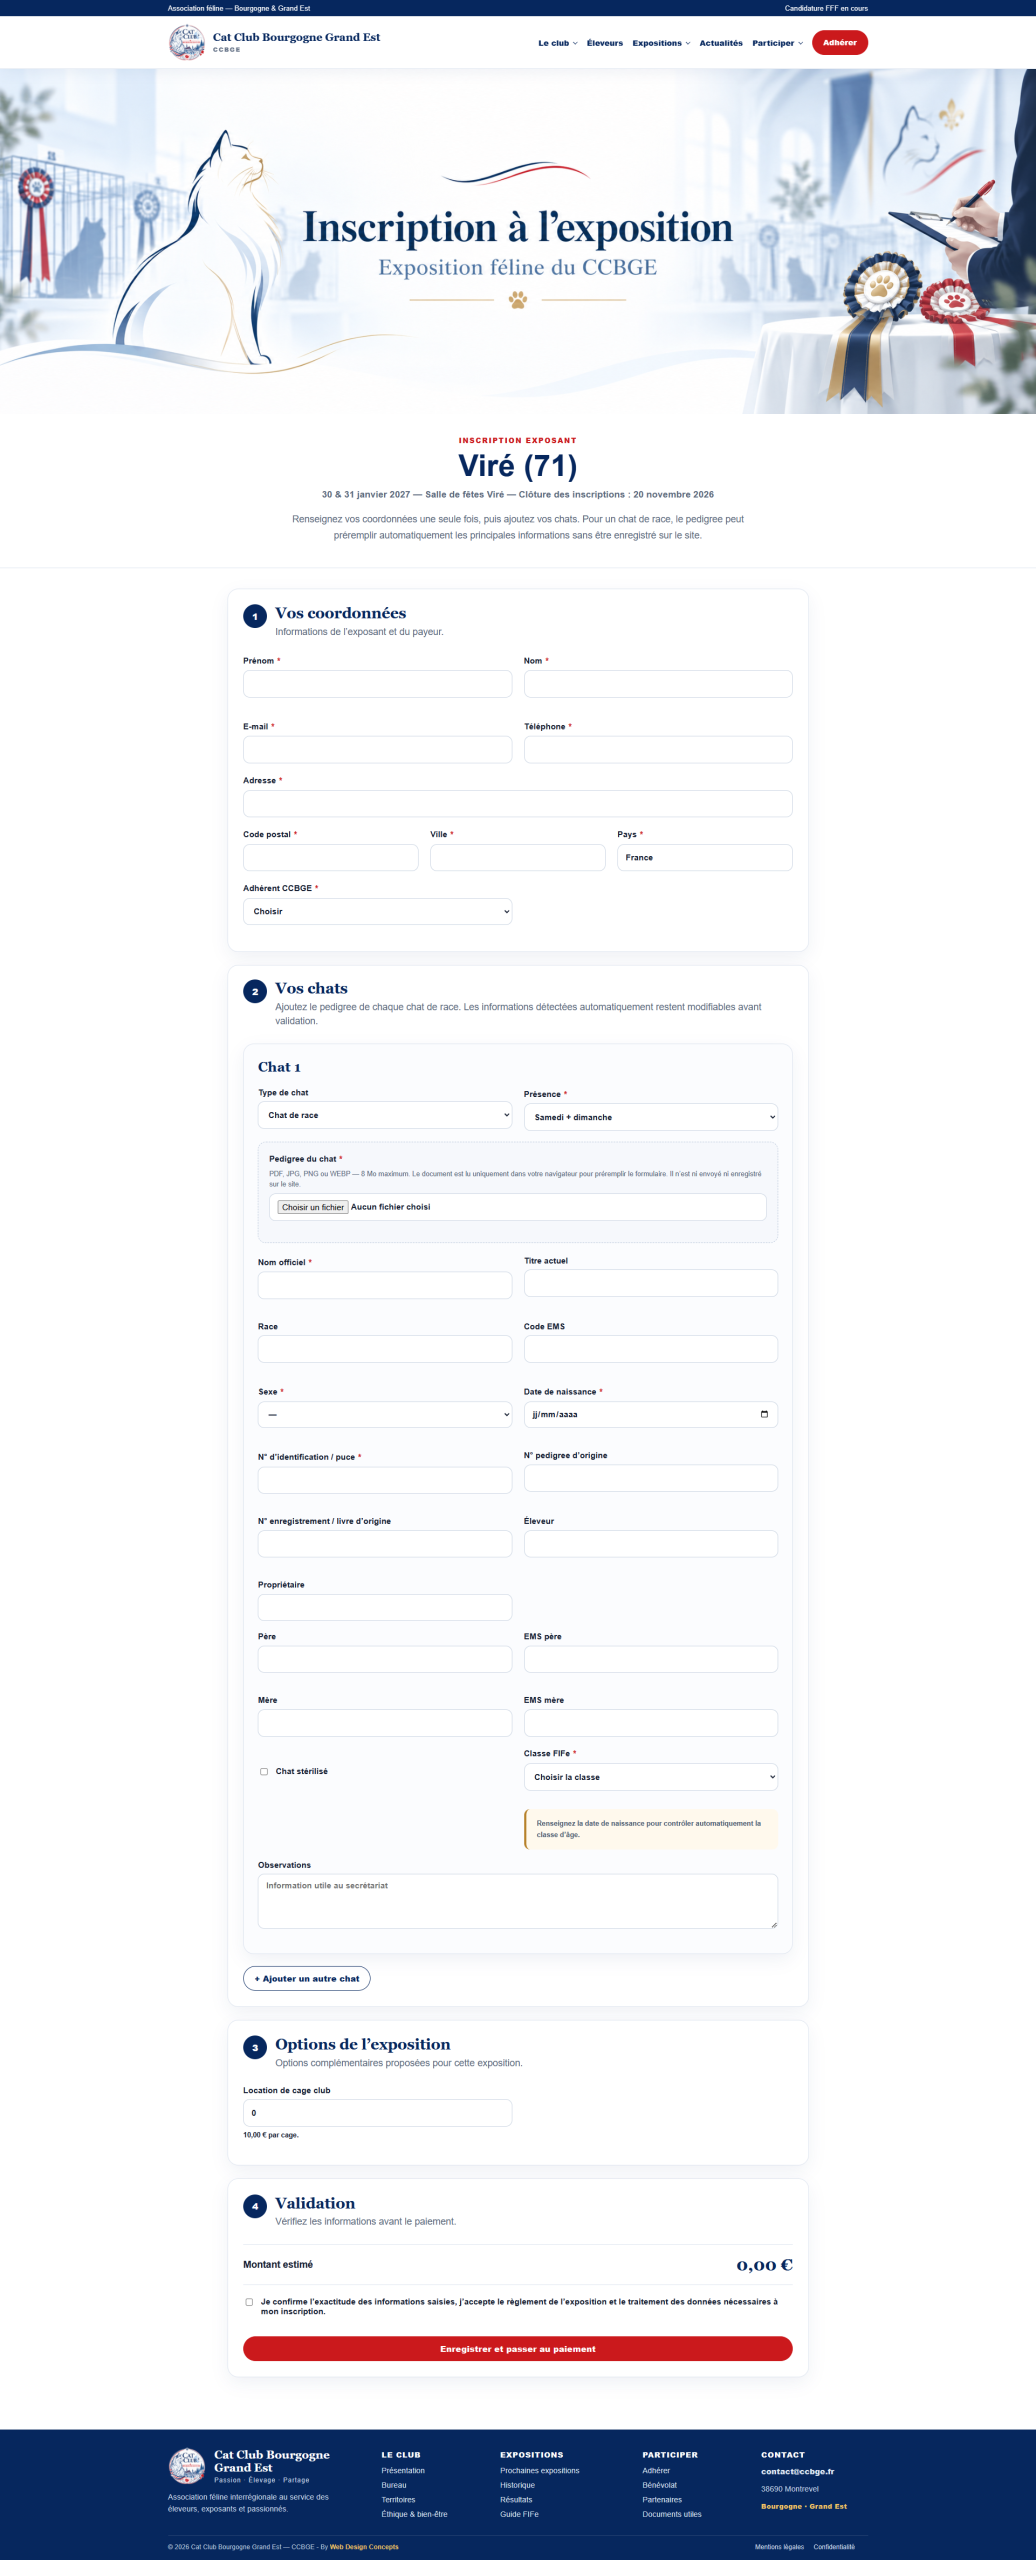The image size is (1036, 2560).
Task: Click the paw print icon under the title
Action: click(518, 300)
